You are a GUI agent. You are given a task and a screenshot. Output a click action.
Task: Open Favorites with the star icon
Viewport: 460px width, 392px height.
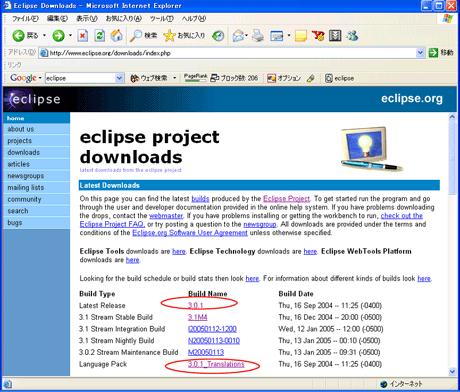[x=184, y=35]
